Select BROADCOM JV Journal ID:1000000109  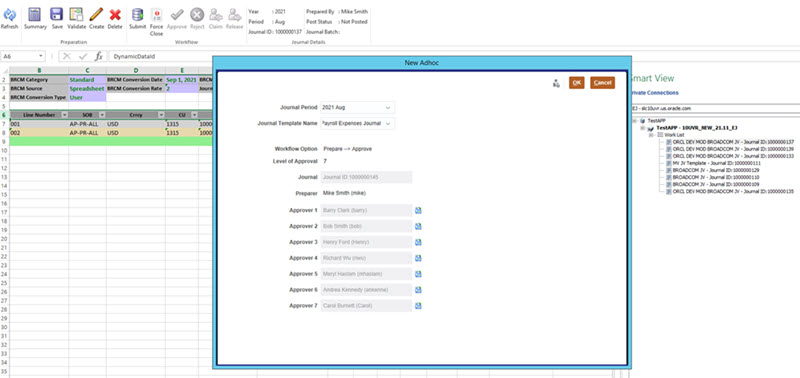click(x=716, y=184)
